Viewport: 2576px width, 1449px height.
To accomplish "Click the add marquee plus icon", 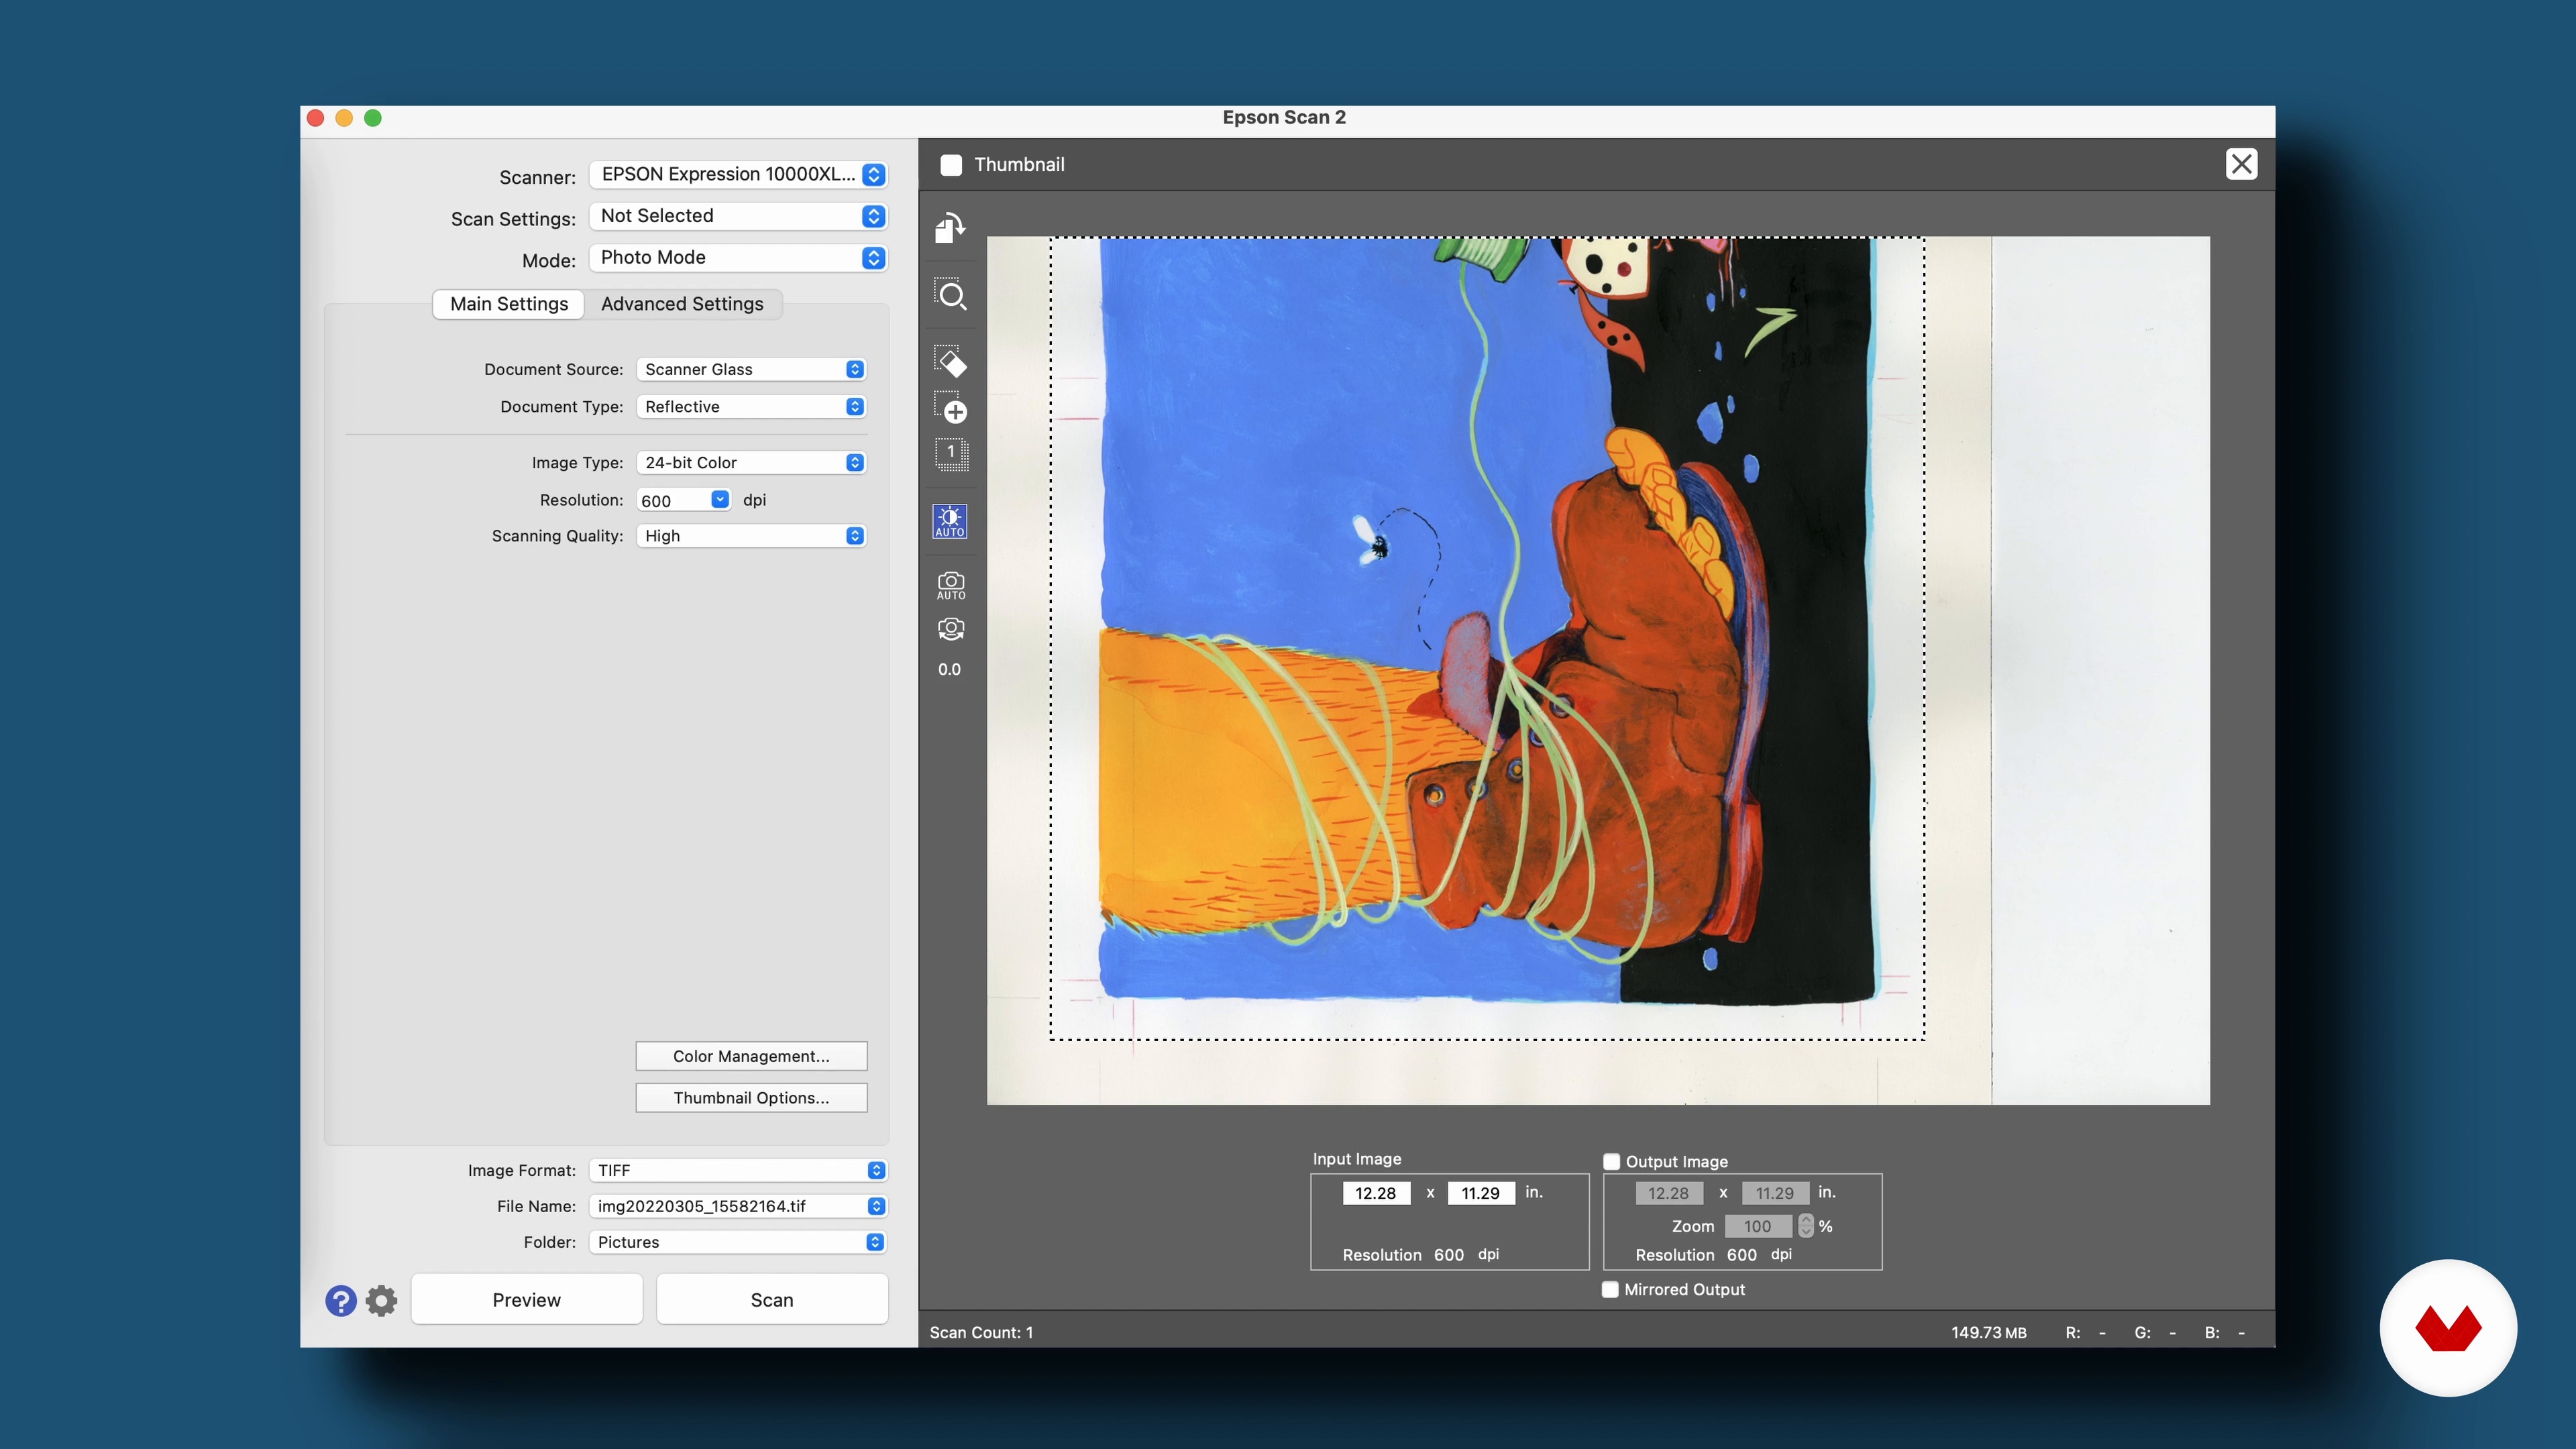I will [950, 408].
